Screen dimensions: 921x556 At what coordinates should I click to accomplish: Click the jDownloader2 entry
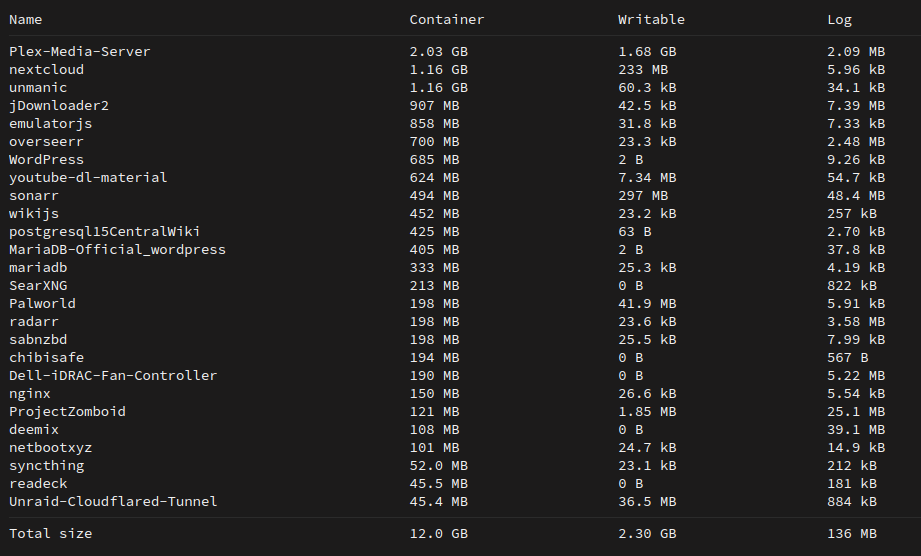coord(59,106)
